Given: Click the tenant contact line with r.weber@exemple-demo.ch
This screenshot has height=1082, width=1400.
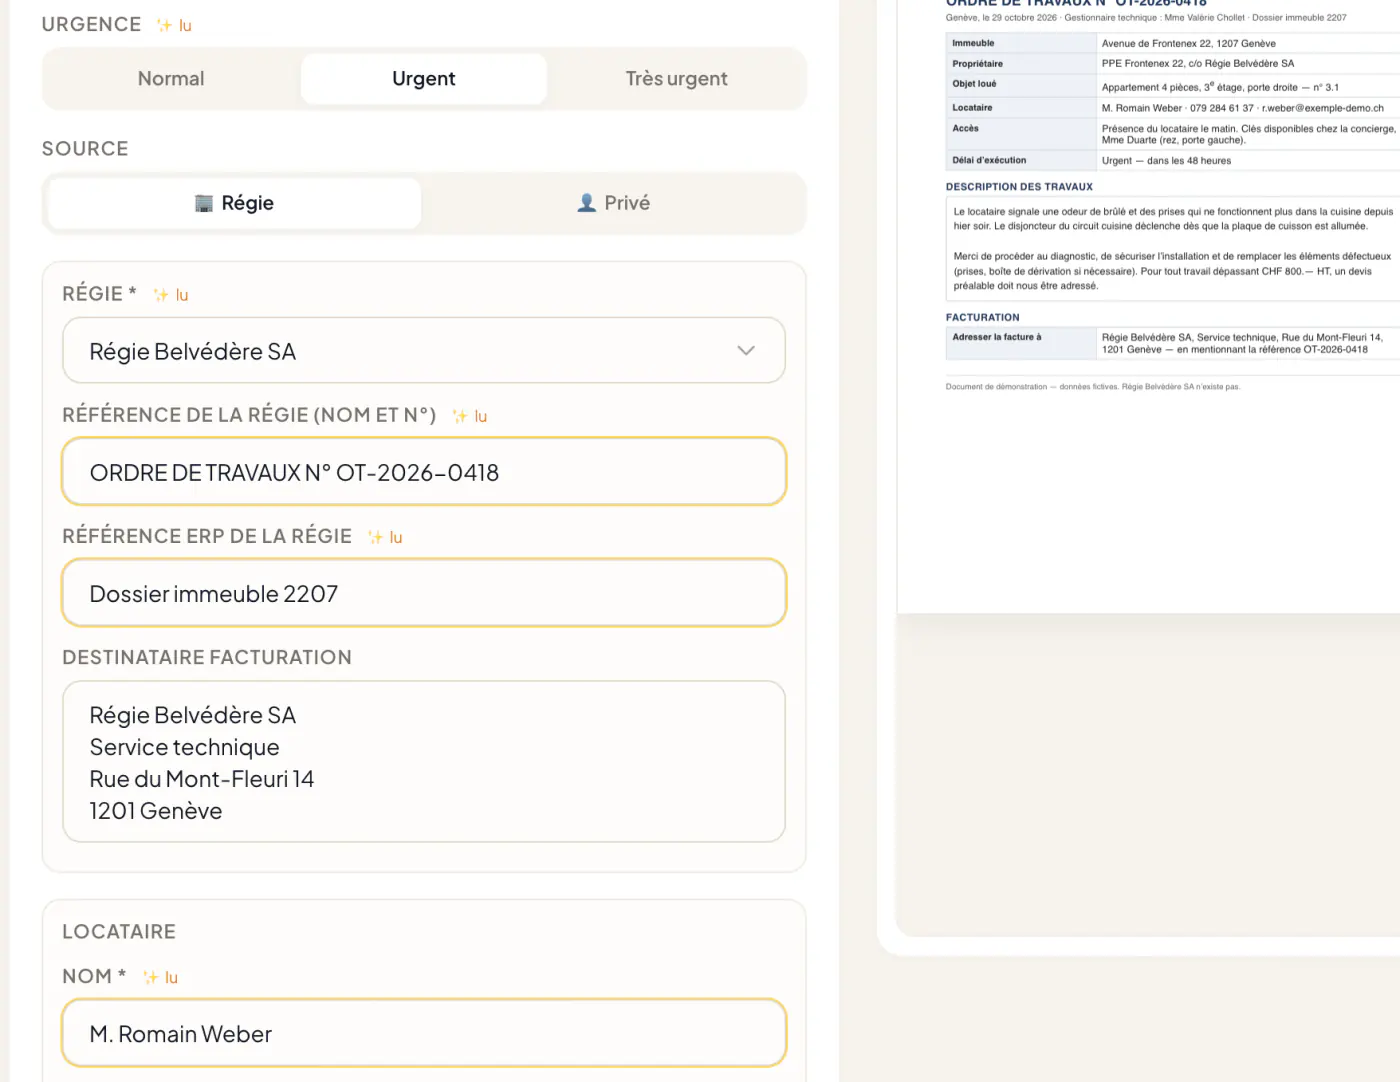Looking at the screenshot, I should [1243, 108].
